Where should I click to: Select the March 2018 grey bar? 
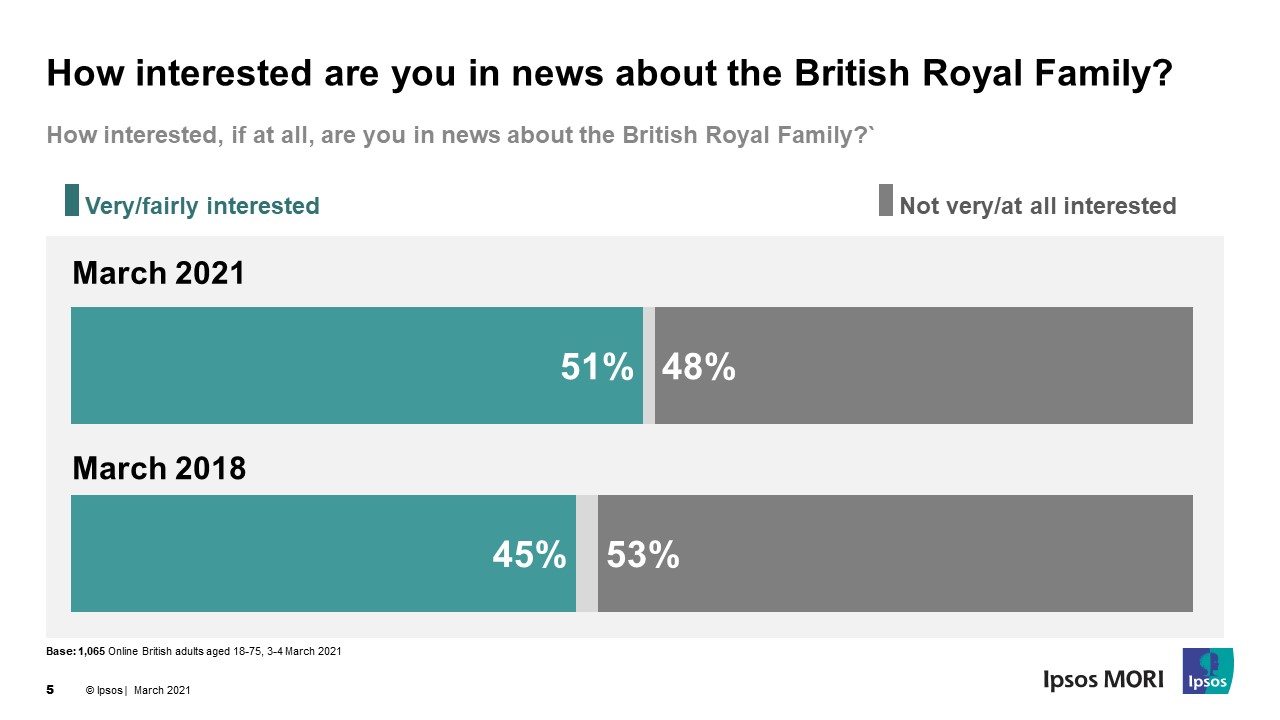(x=895, y=553)
